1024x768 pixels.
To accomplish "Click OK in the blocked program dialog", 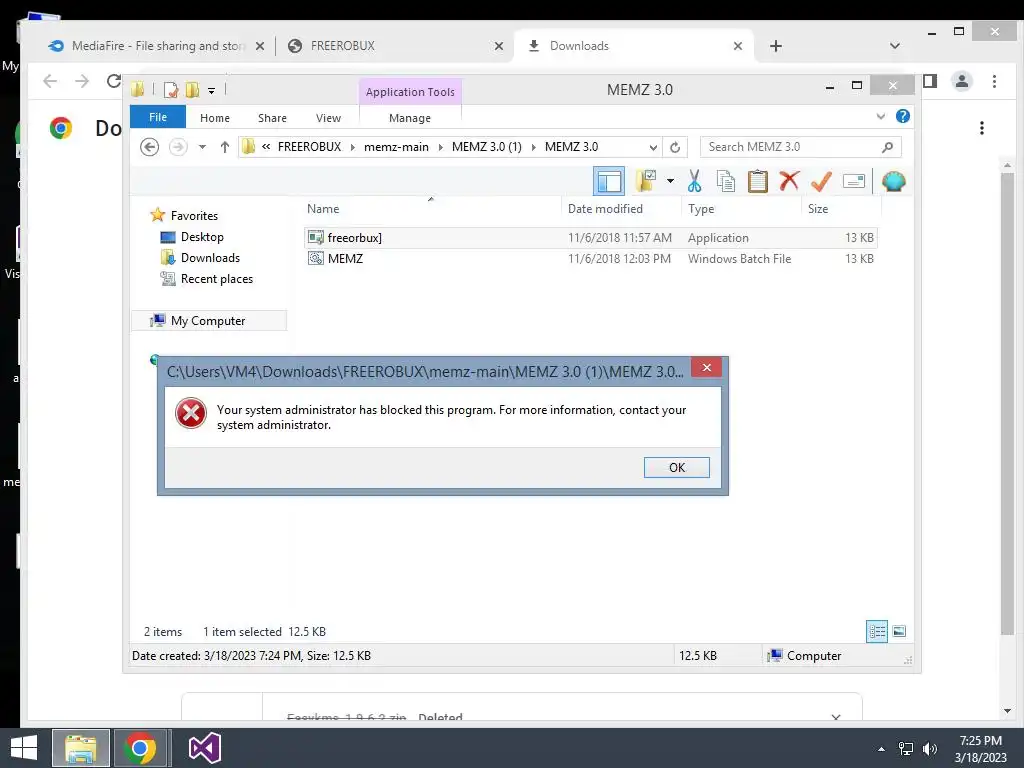I will click(676, 467).
